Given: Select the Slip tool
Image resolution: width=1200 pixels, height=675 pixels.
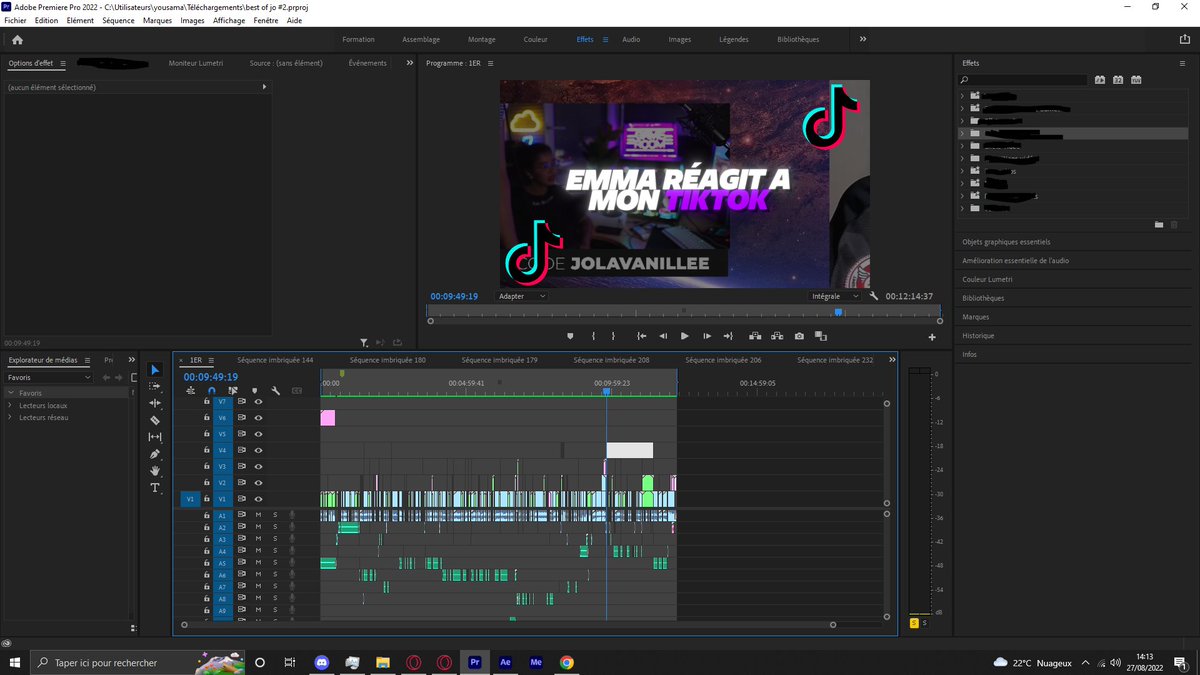Looking at the screenshot, I should tap(155, 437).
